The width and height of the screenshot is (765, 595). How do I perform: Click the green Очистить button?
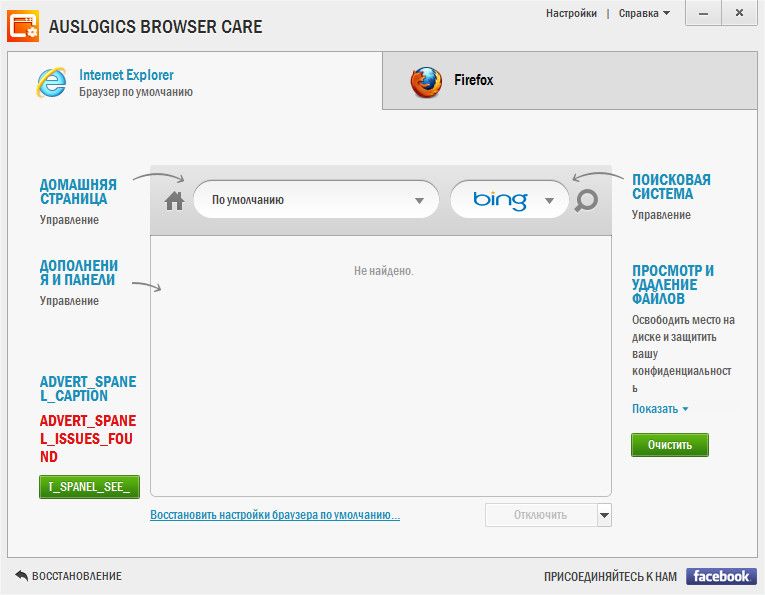point(669,445)
